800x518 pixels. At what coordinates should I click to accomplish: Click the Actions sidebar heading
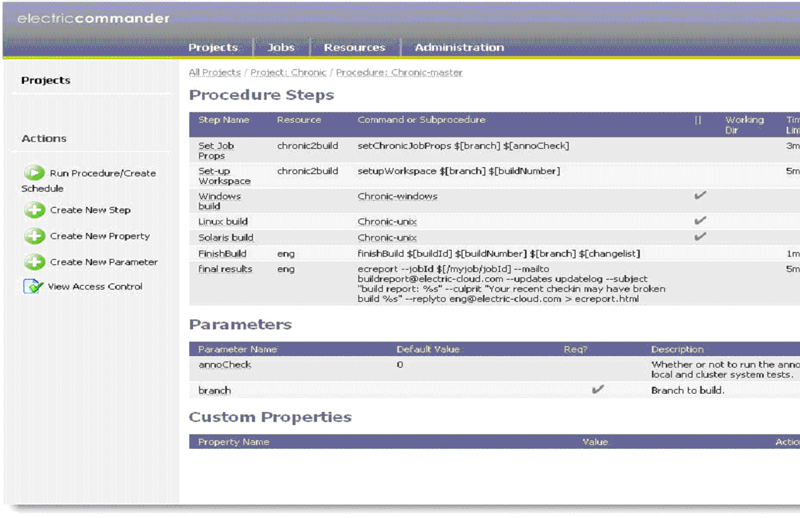click(44, 138)
